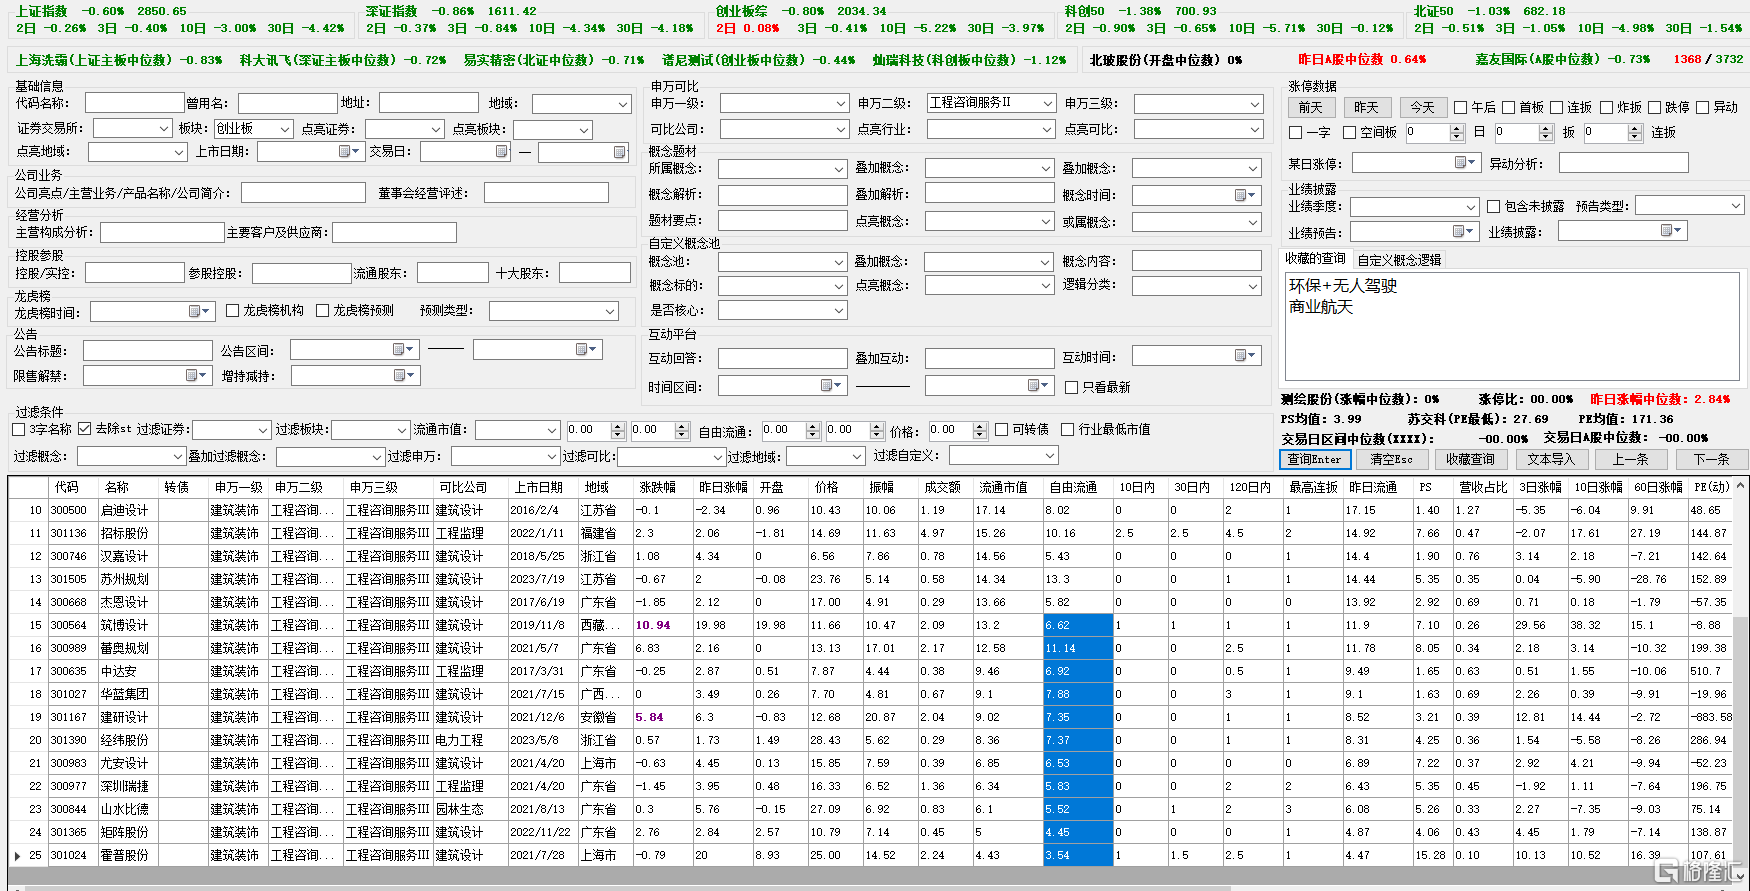Open calendar icon in 限售解禁 field
Image resolution: width=1750 pixels, height=891 pixels.
[x=196, y=375]
